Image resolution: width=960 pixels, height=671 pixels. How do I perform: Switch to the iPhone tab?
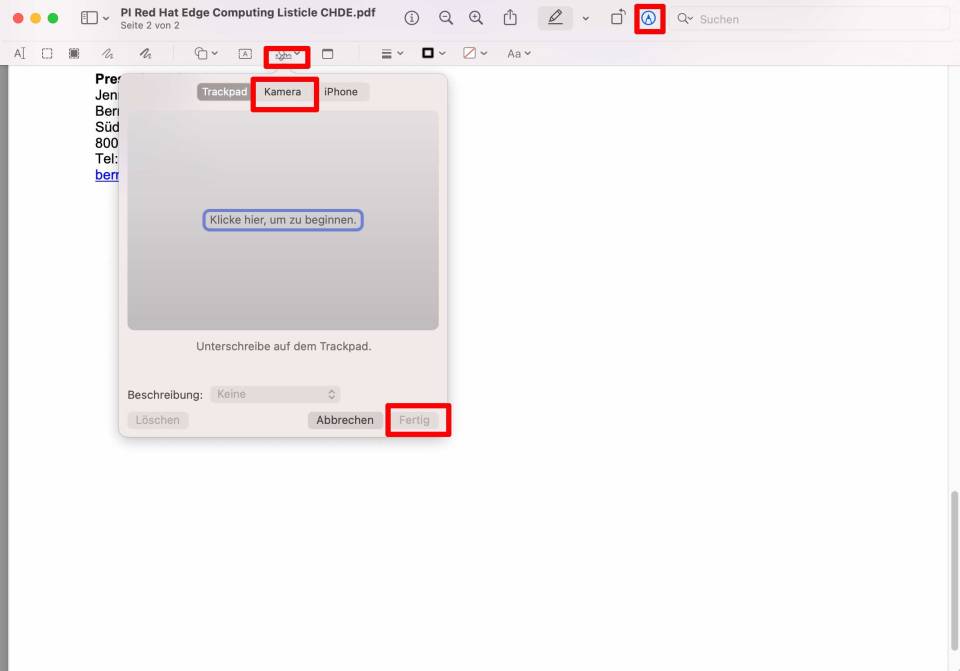tap(341, 92)
